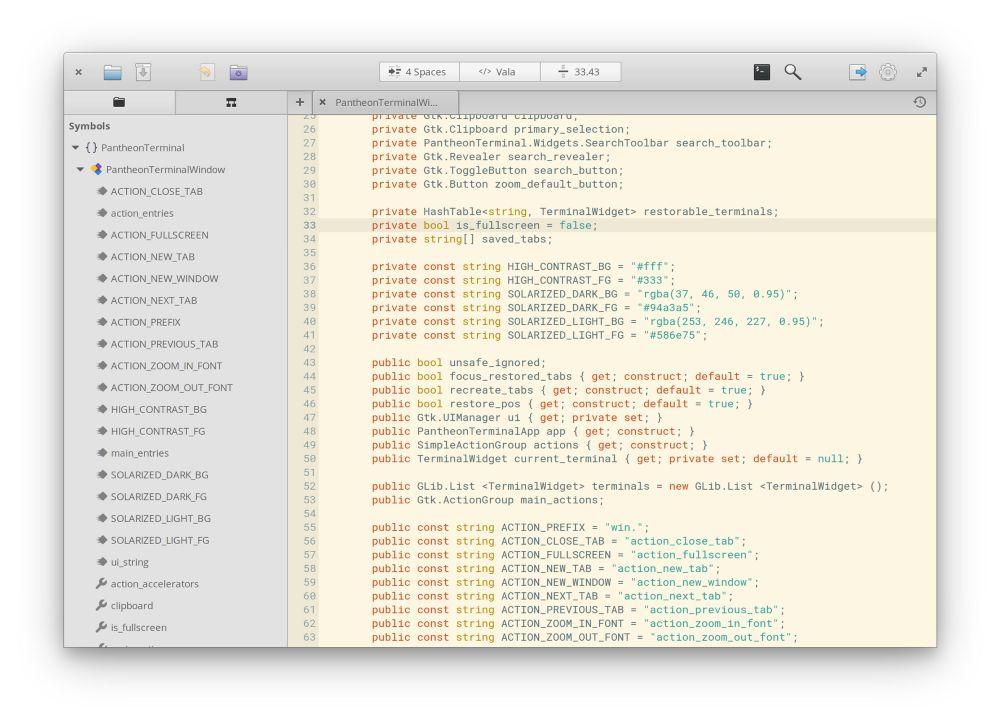Click the share/export arrow icon
The image size is (1000, 722).
(857, 72)
